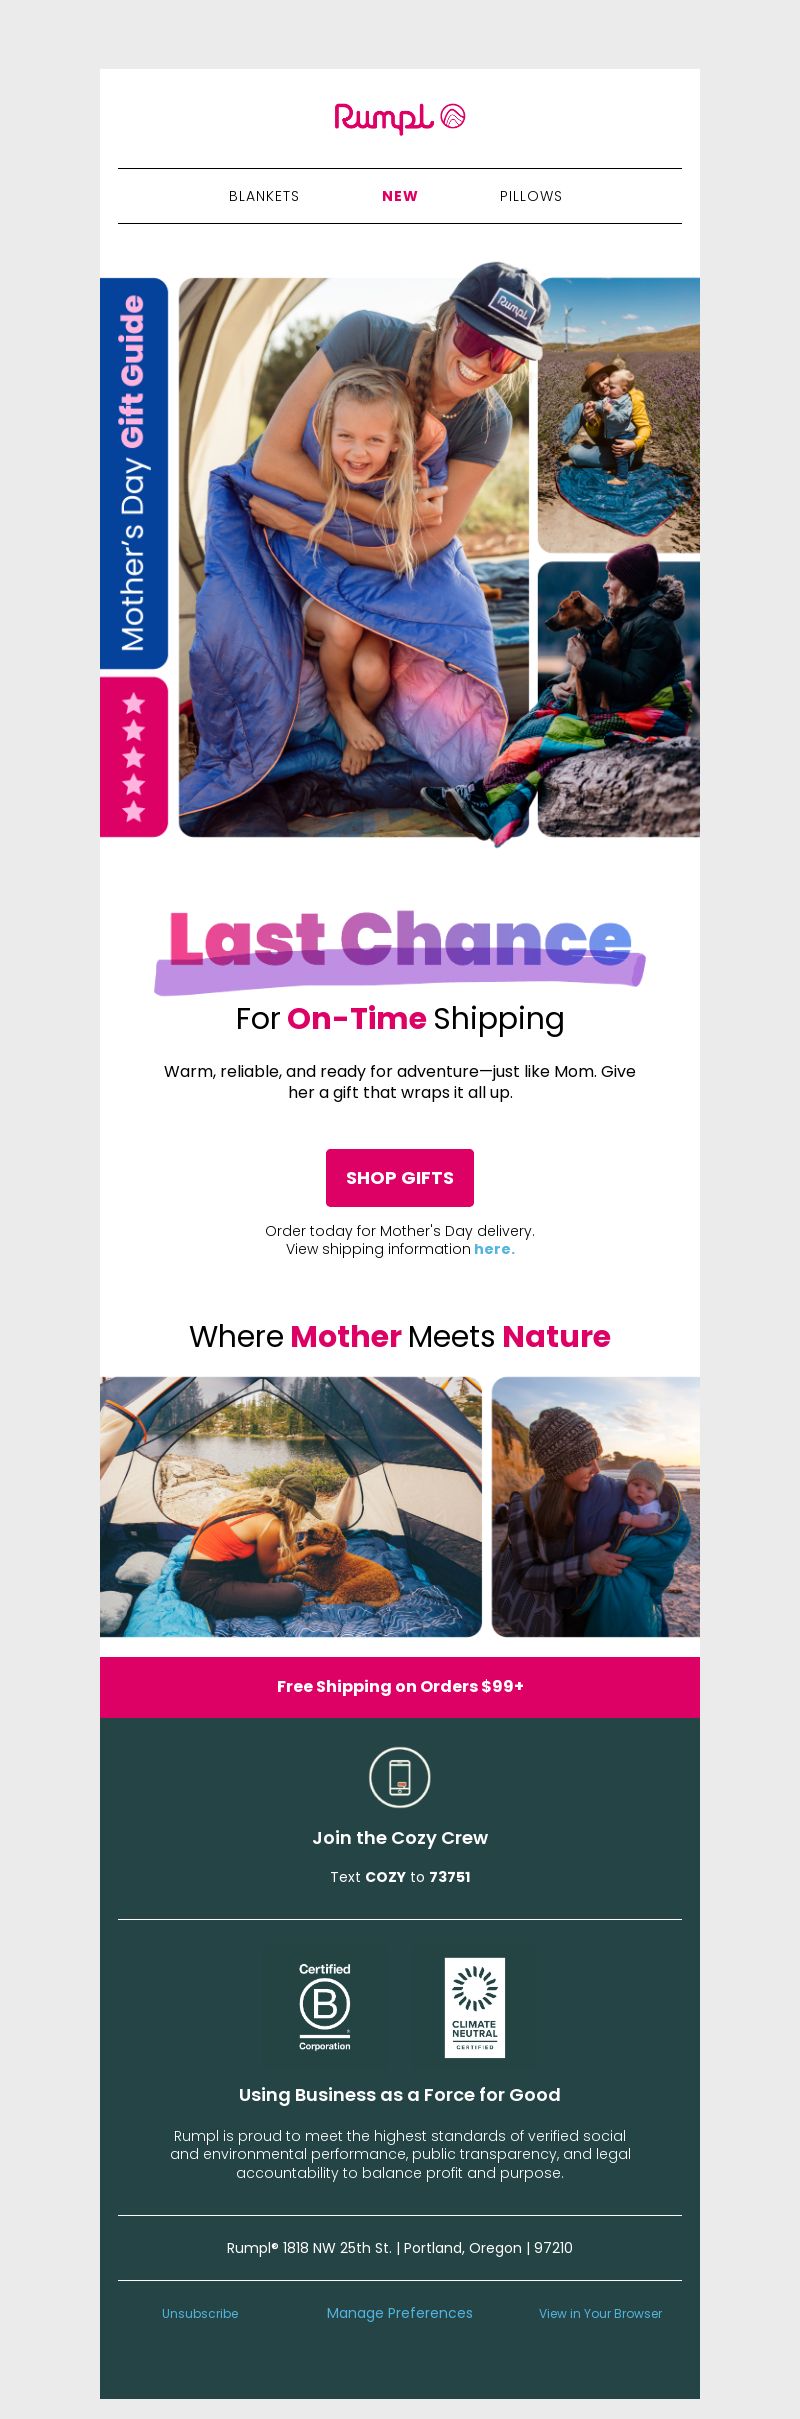This screenshot has height=2419, width=800.
Task: Click View in Your Browser link
Action: click(x=600, y=2313)
